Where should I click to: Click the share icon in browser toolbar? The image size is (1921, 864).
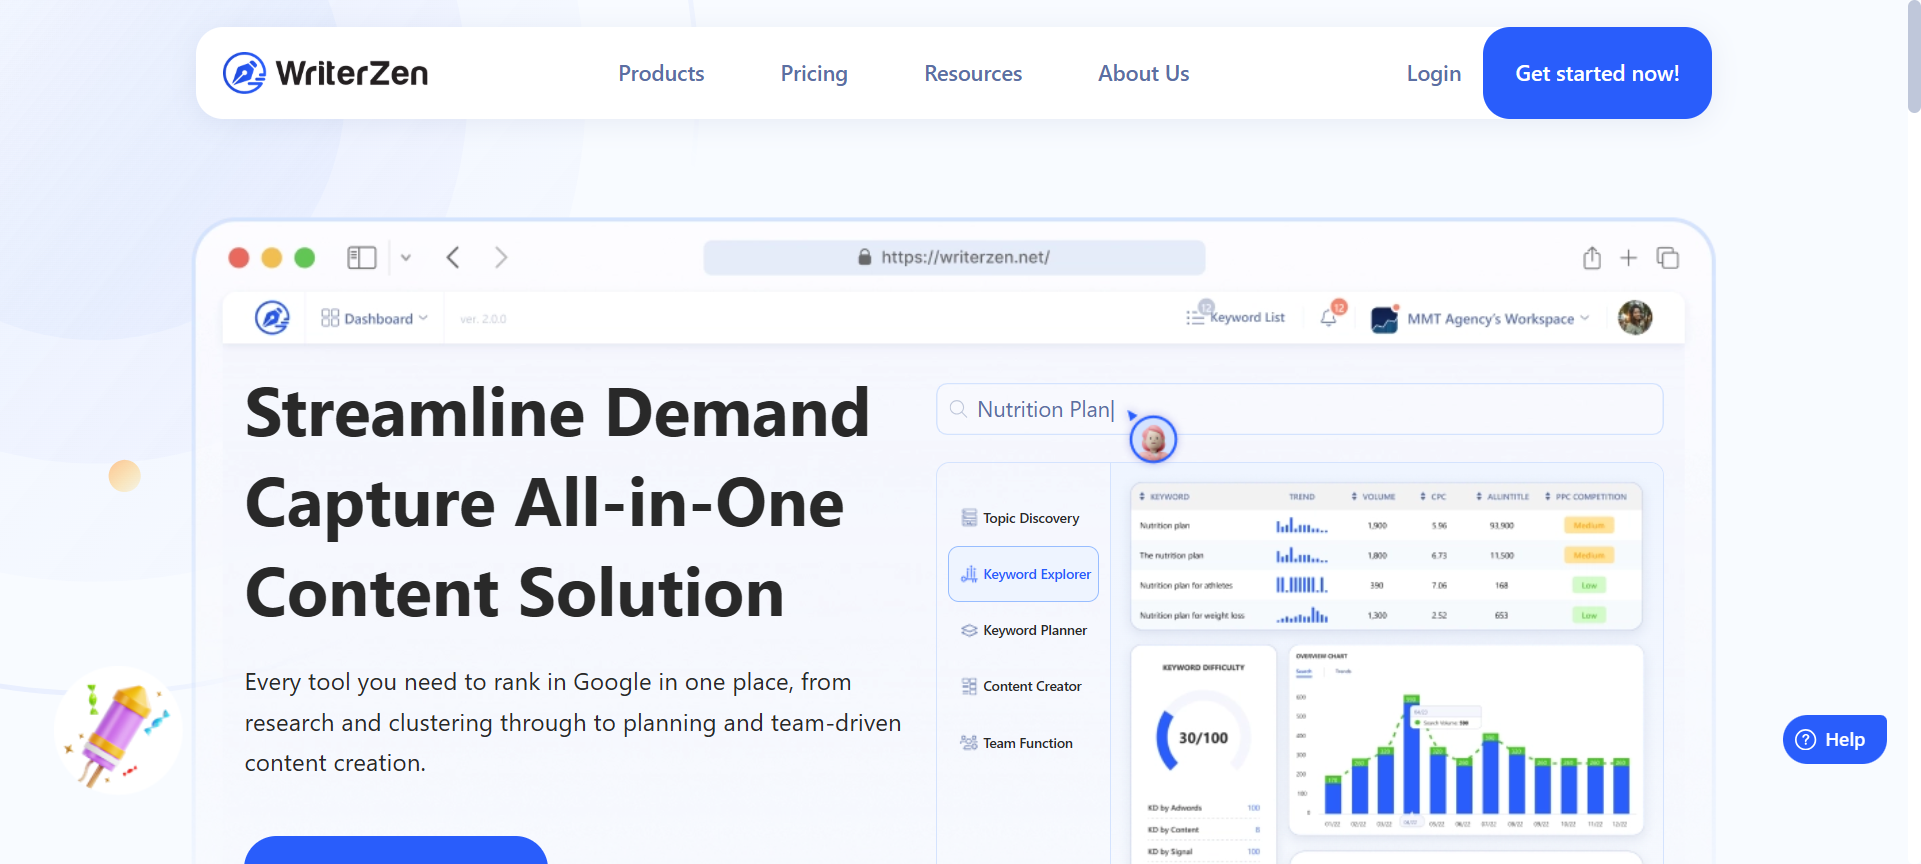click(1592, 258)
